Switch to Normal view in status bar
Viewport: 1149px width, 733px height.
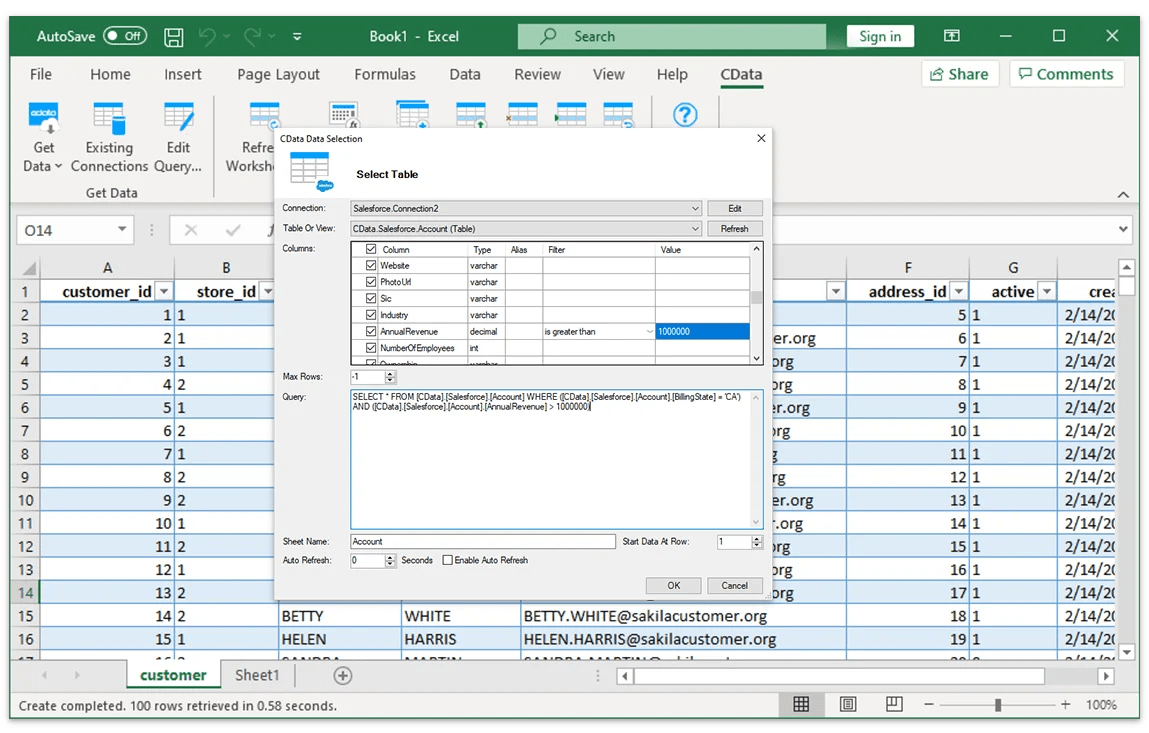802,704
